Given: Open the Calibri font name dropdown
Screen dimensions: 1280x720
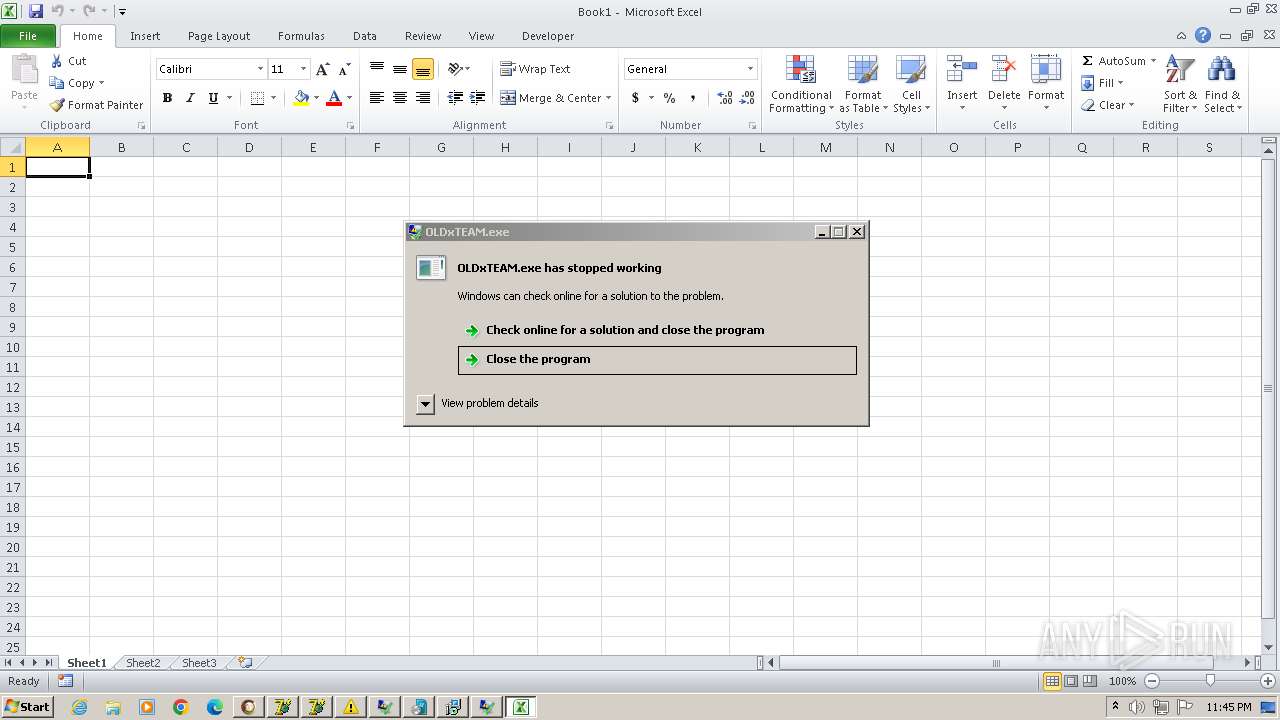Looking at the screenshot, I should (x=260, y=69).
